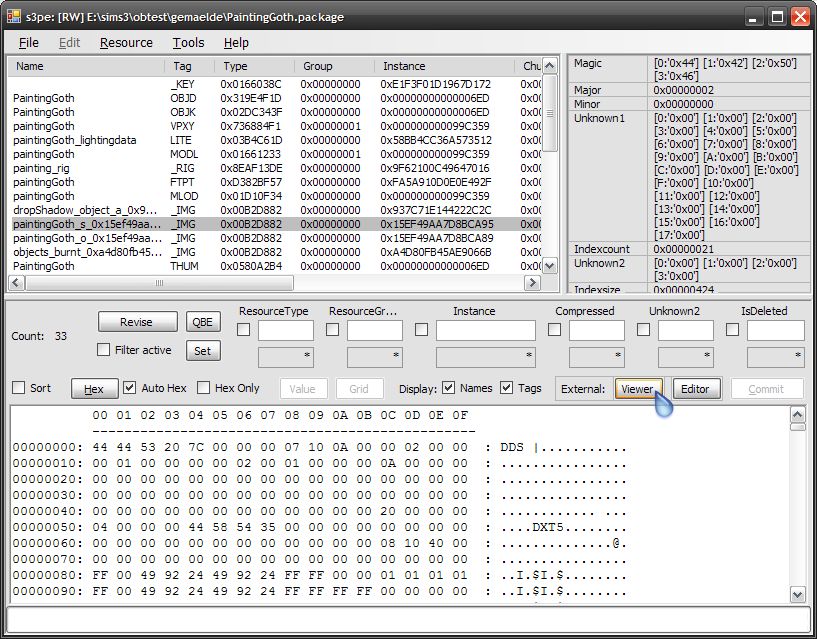Toggle the Sort checkbox
Viewport: 817px width, 639px height.
(x=18, y=388)
